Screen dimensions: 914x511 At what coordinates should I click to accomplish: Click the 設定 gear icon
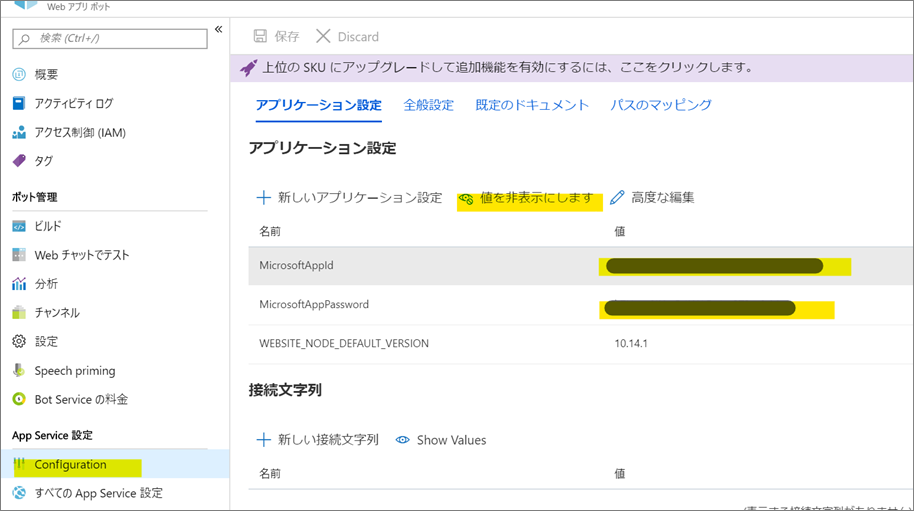coord(18,342)
